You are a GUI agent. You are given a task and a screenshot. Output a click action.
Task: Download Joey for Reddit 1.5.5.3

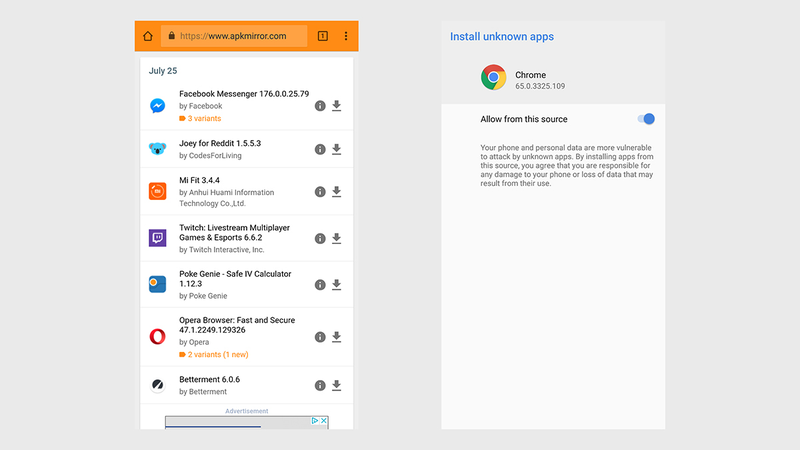point(337,149)
